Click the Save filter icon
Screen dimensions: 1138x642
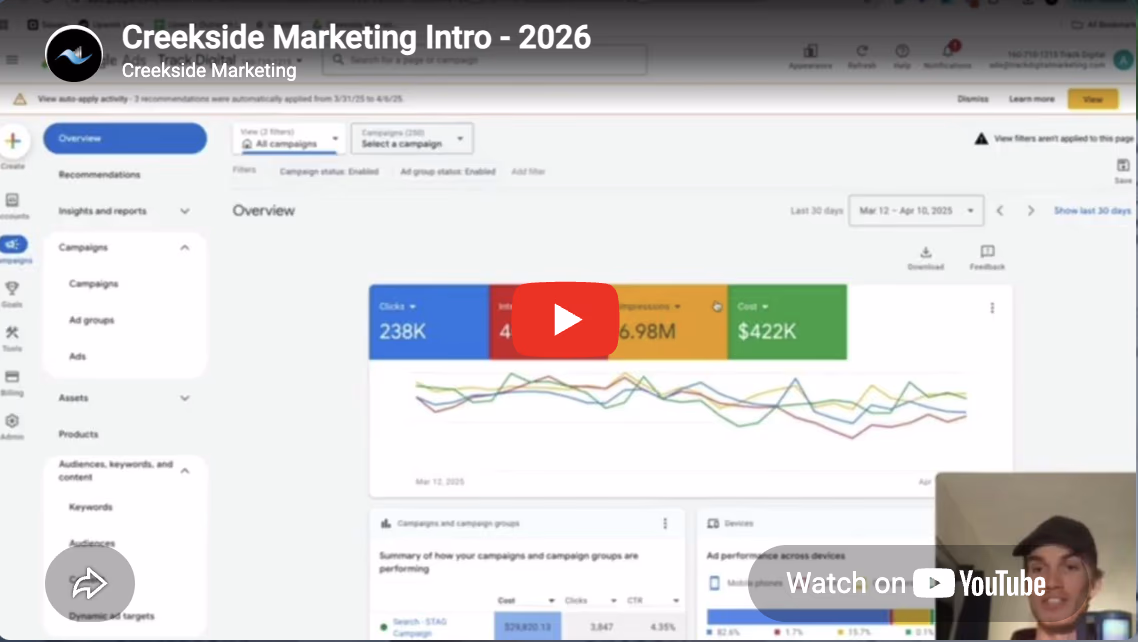[x=1123, y=165]
